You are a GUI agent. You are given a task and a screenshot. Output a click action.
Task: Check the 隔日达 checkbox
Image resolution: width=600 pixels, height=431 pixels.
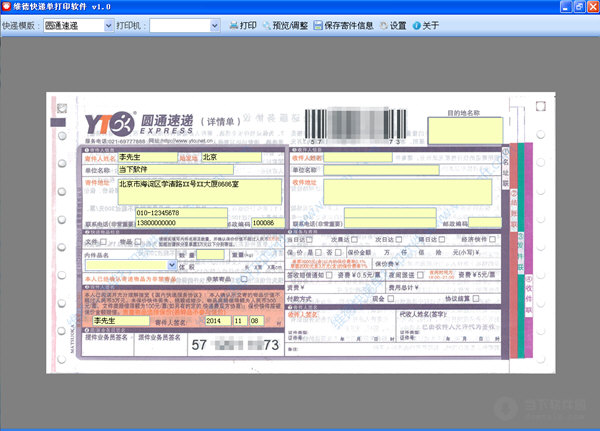[x=442, y=240]
